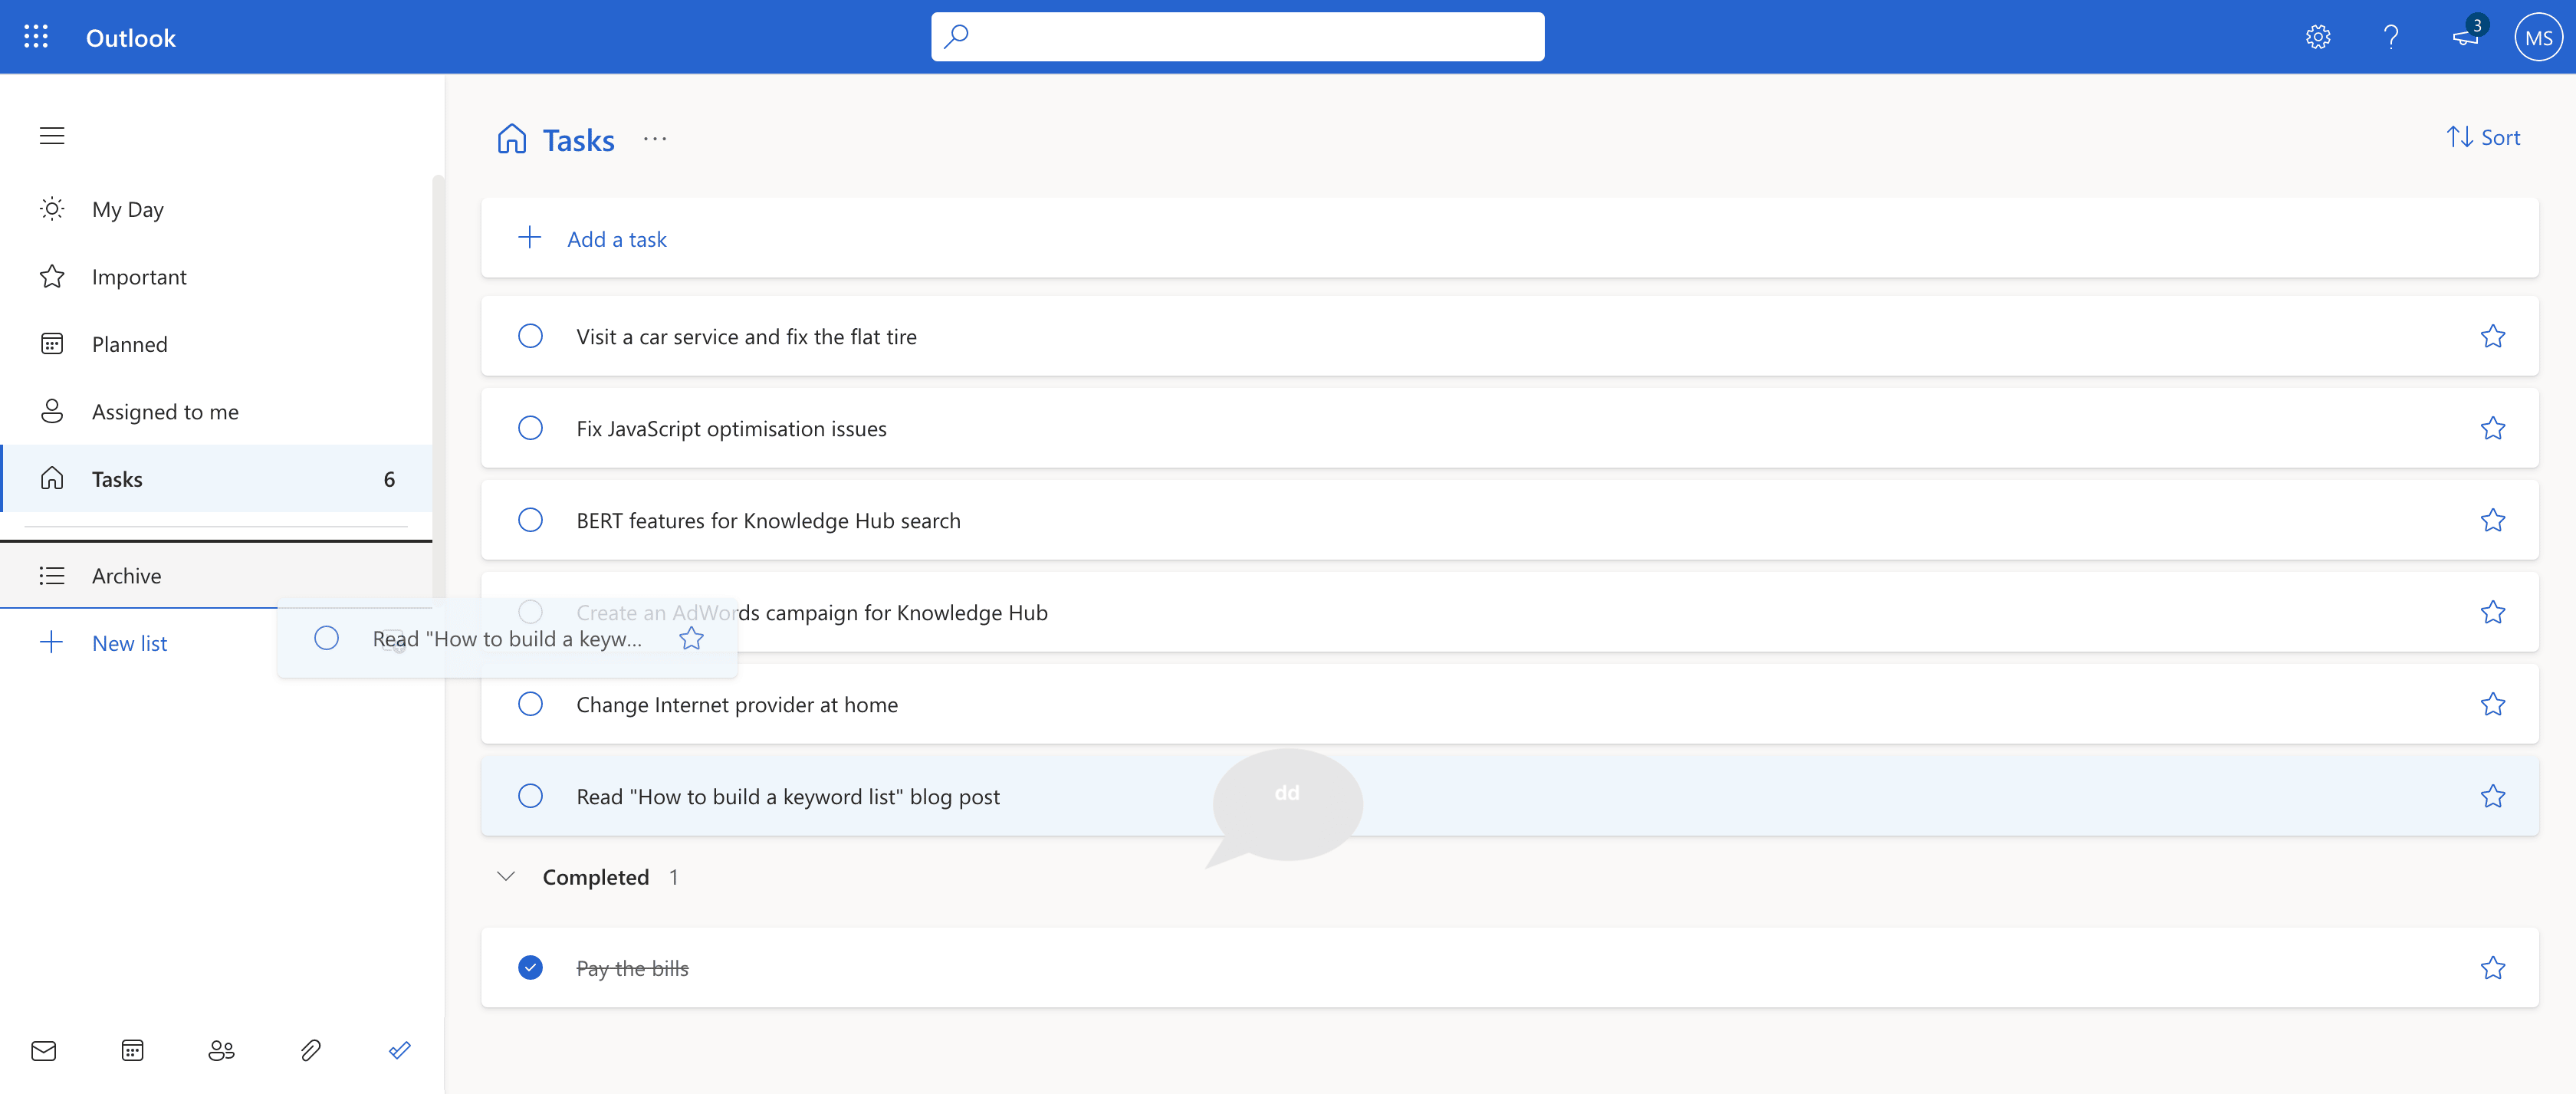The width and height of the screenshot is (2576, 1094).
Task: Open the Tasks list options via ellipsis
Action: 655,139
